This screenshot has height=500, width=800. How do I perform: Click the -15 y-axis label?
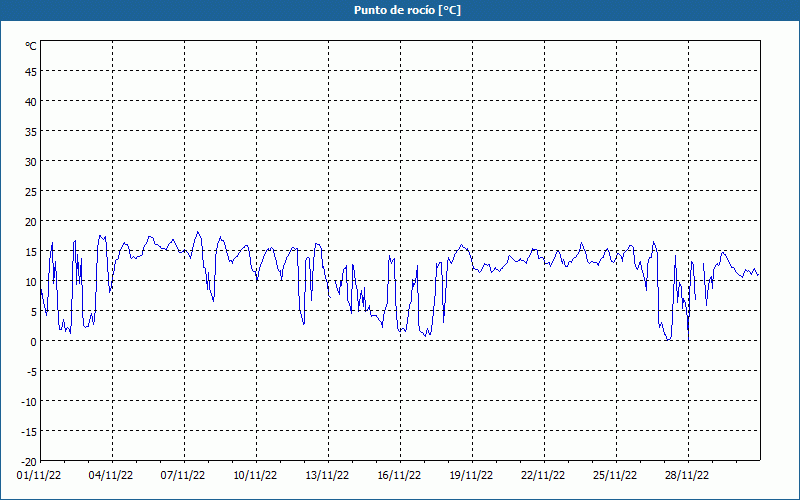point(29,432)
